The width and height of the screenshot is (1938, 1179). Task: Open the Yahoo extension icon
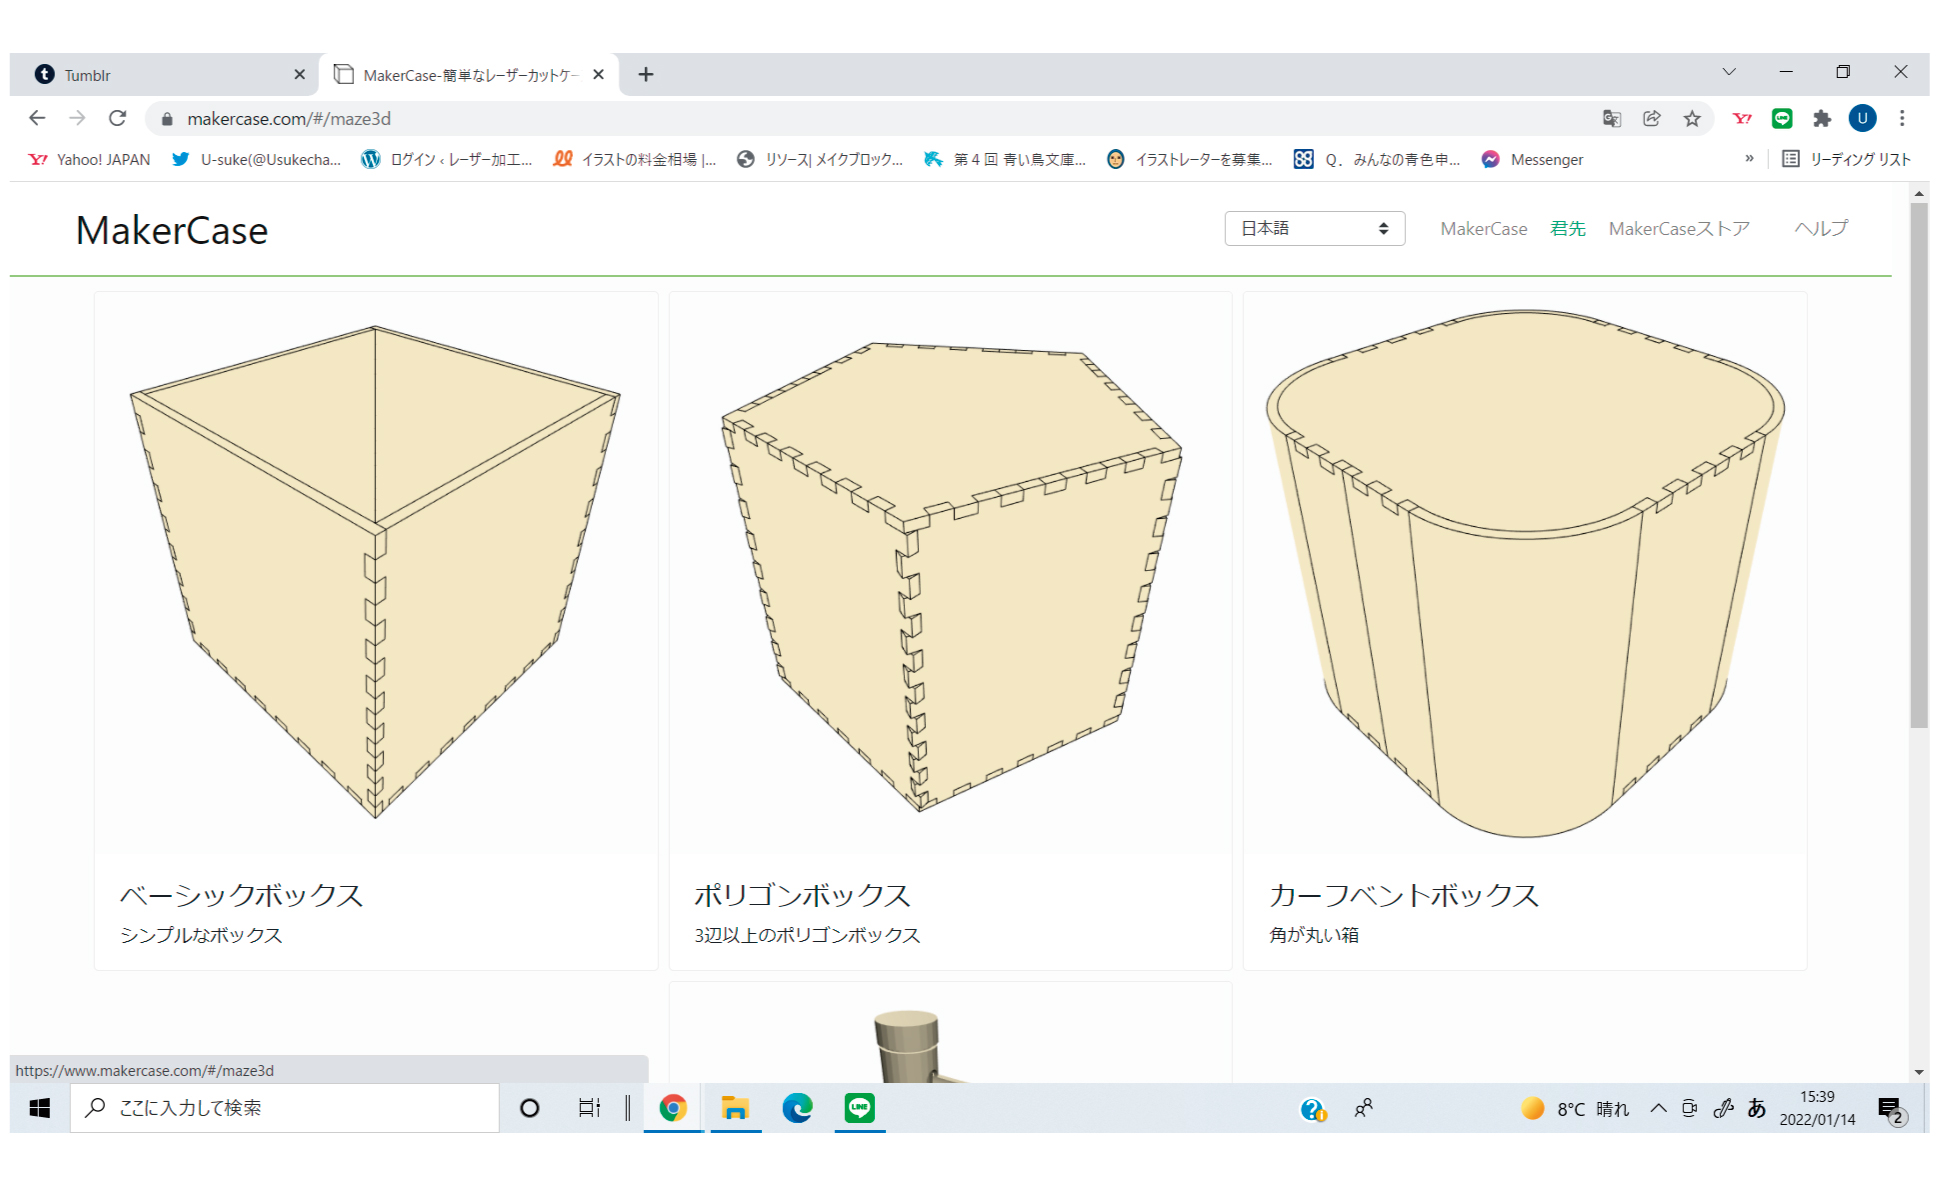click(x=1742, y=118)
